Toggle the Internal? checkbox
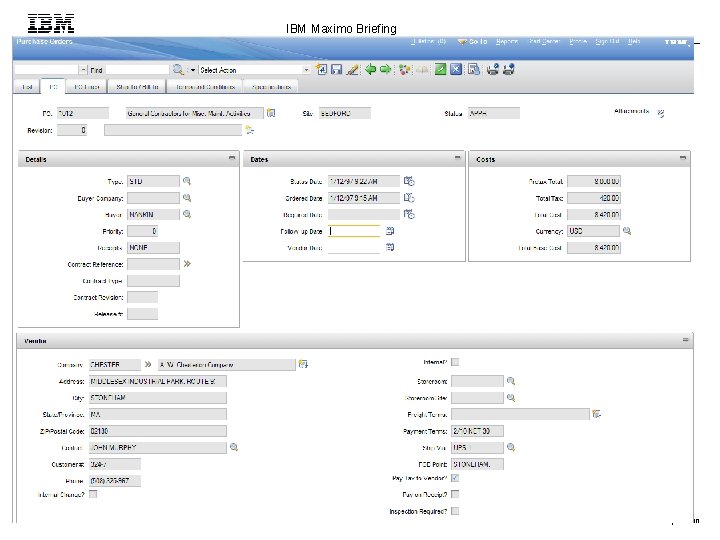Screen dimensions: 720x540 pos(455,362)
